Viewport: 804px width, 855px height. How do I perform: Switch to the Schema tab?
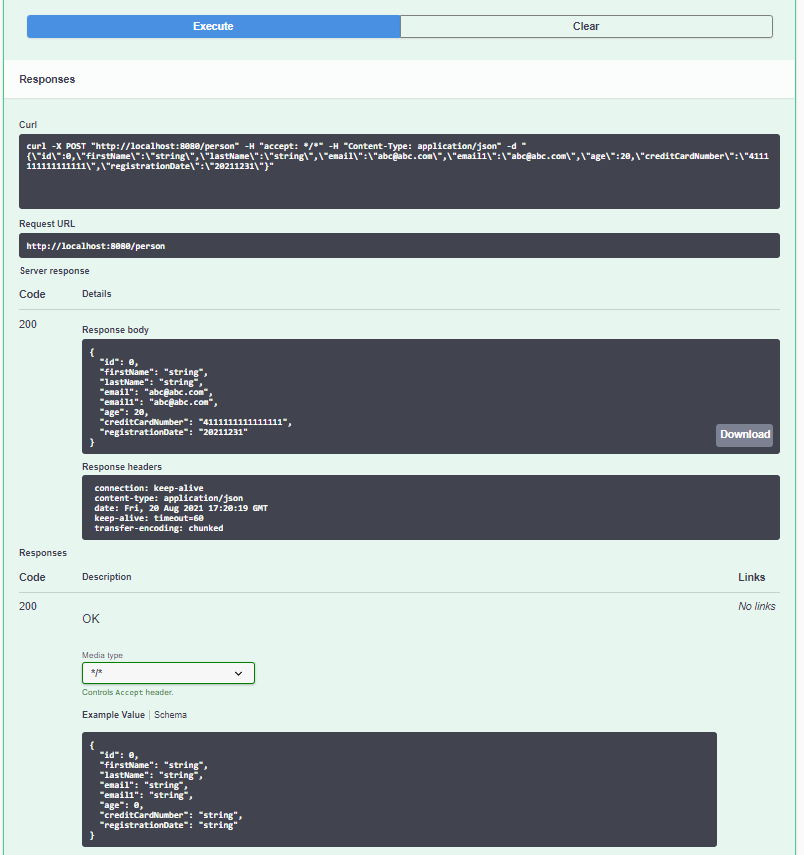[170, 715]
